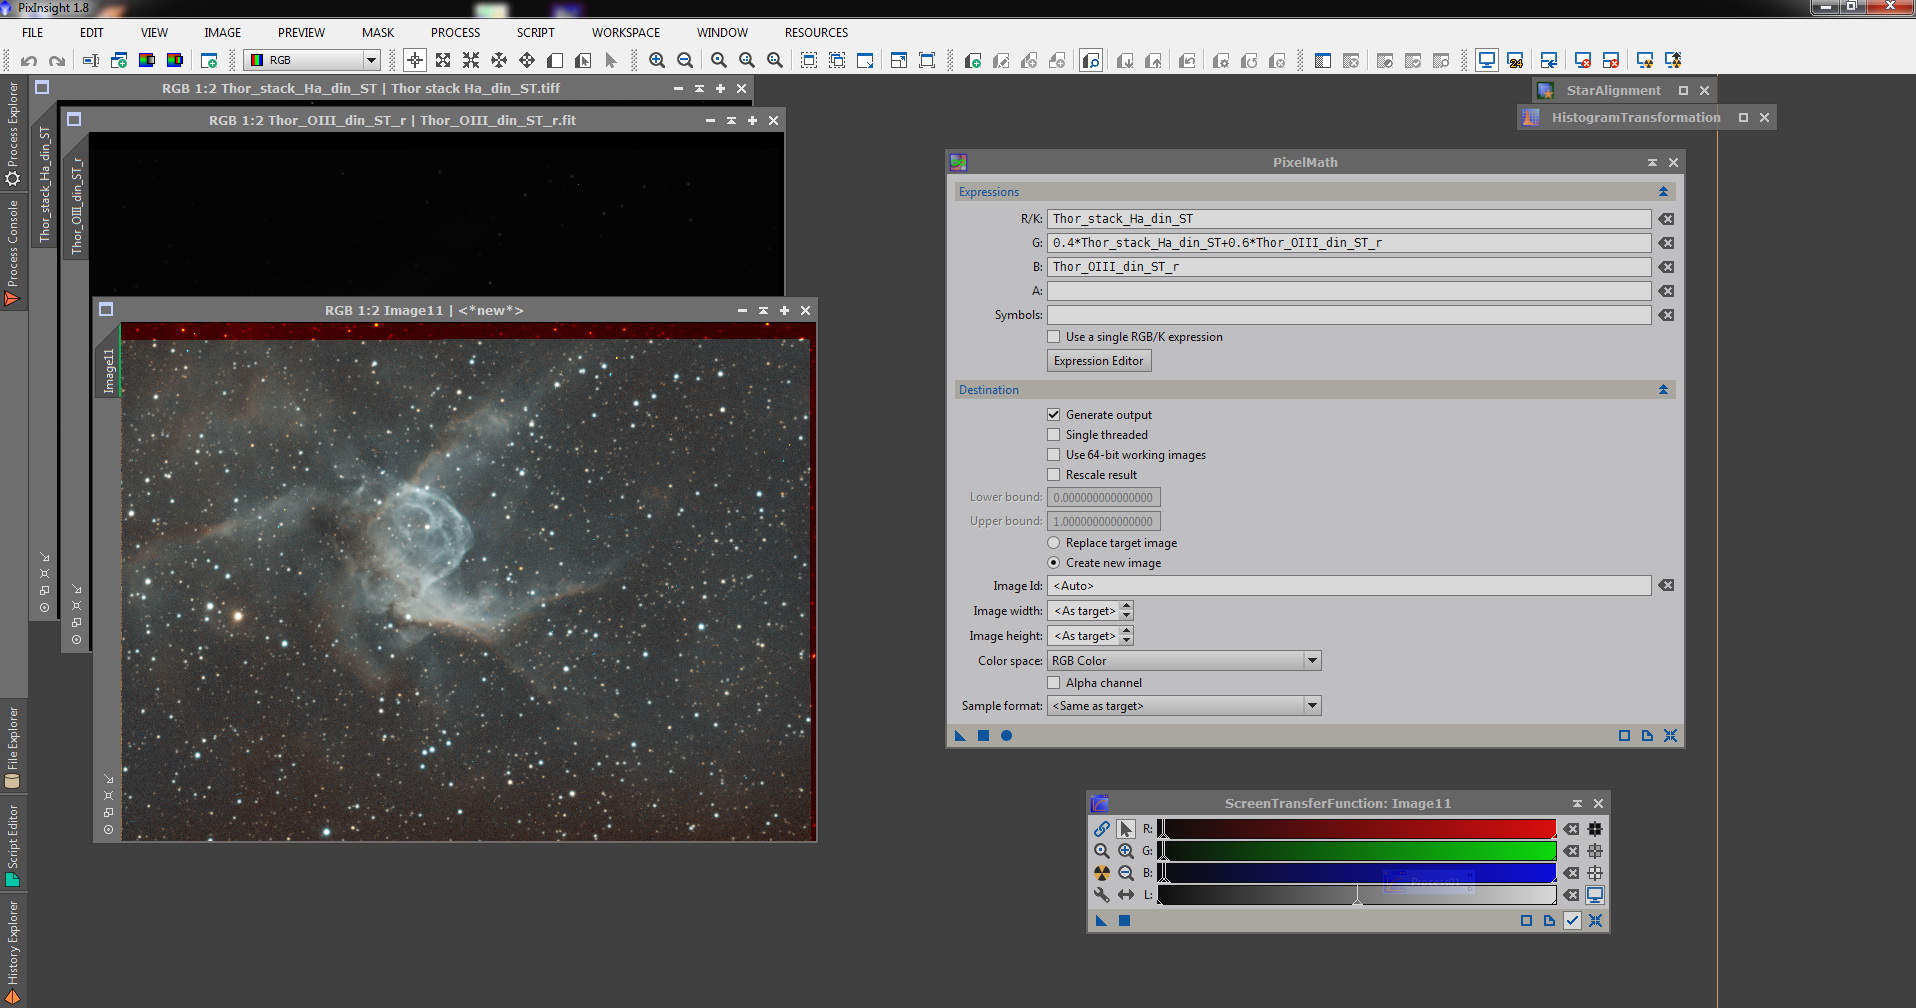Viewport: 1916px width, 1008px height.
Task: Toggle Use a single RGB/K expression
Action: pyautogui.click(x=1053, y=337)
